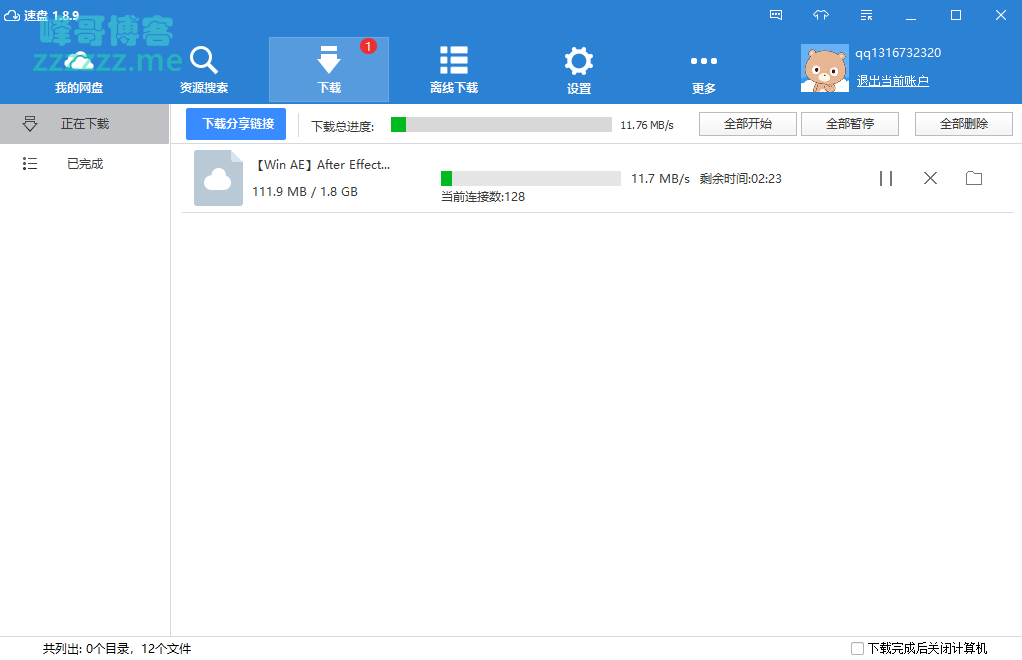Click the feedback message icon in title bar
The width and height of the screenshot is (1022, 660).
pos(776,15)
